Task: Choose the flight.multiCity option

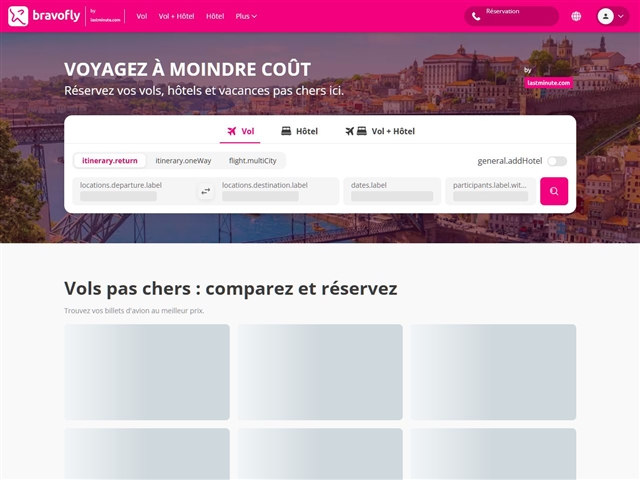Action: [x=252, y=160]
